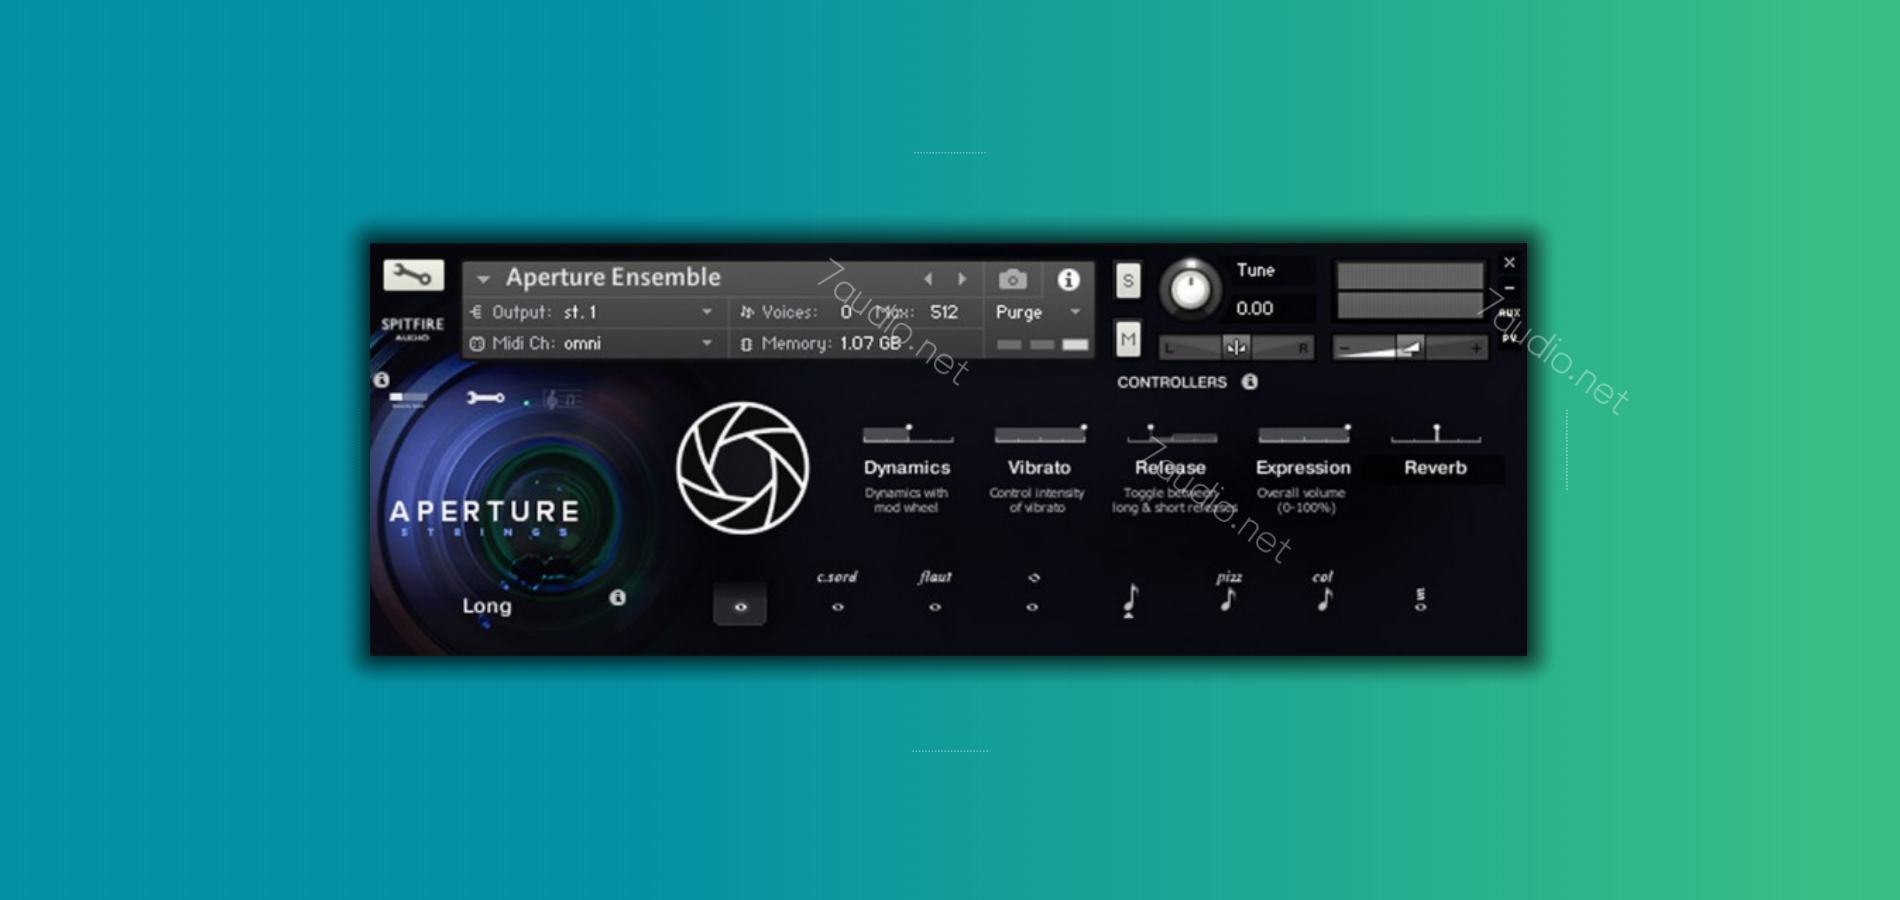
Task: Open the Output st. 1 dropdown
Action: point(592,312)
